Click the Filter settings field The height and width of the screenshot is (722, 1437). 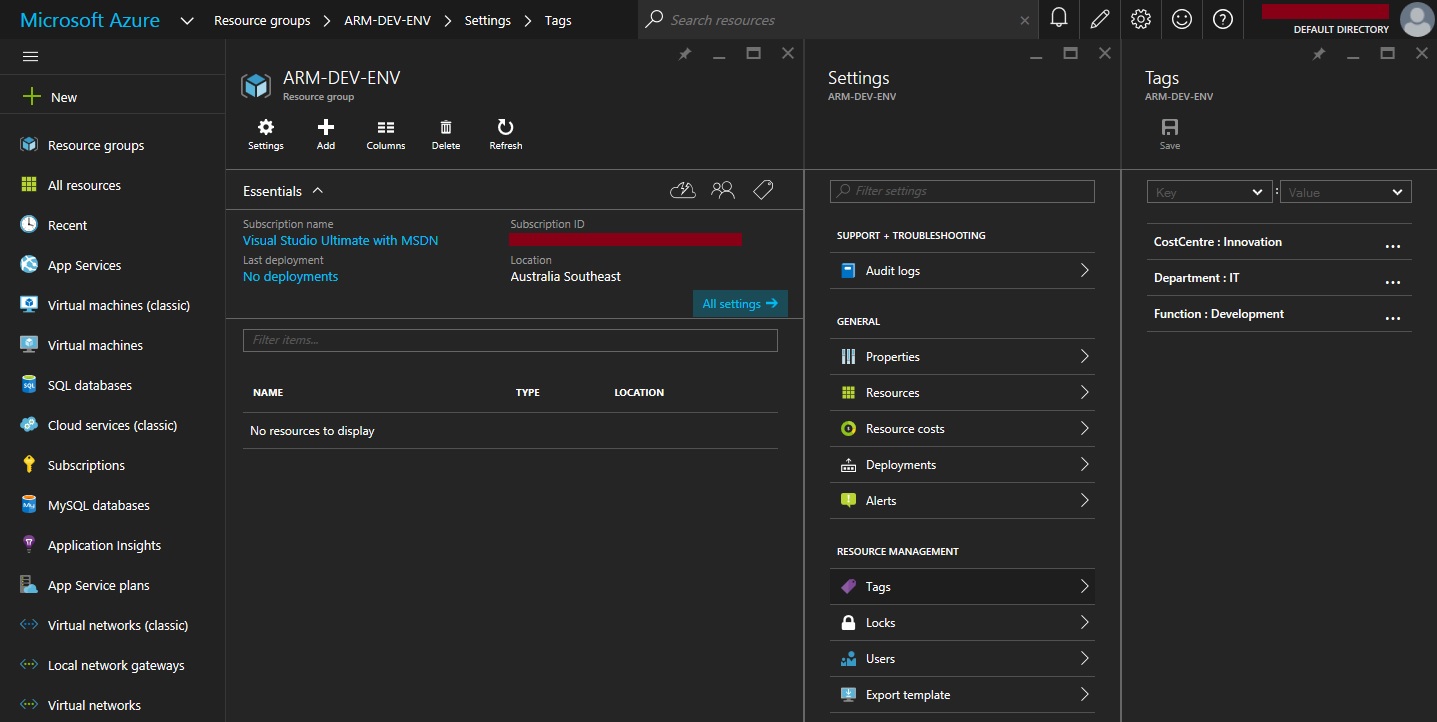coord(962,191)
